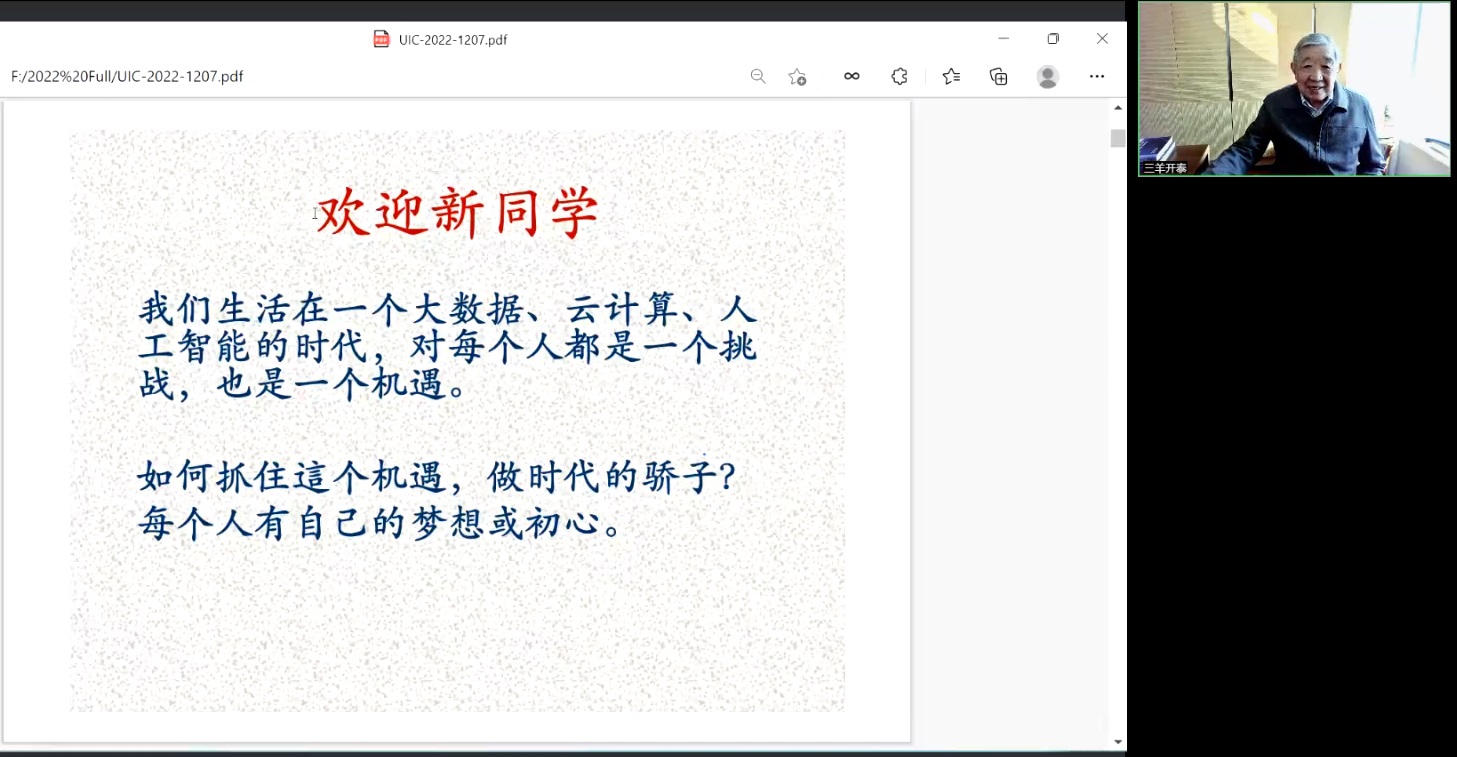Add this page to favorites with star icon
Screen dimensions: 1457x757
click(x=797, y=77)
